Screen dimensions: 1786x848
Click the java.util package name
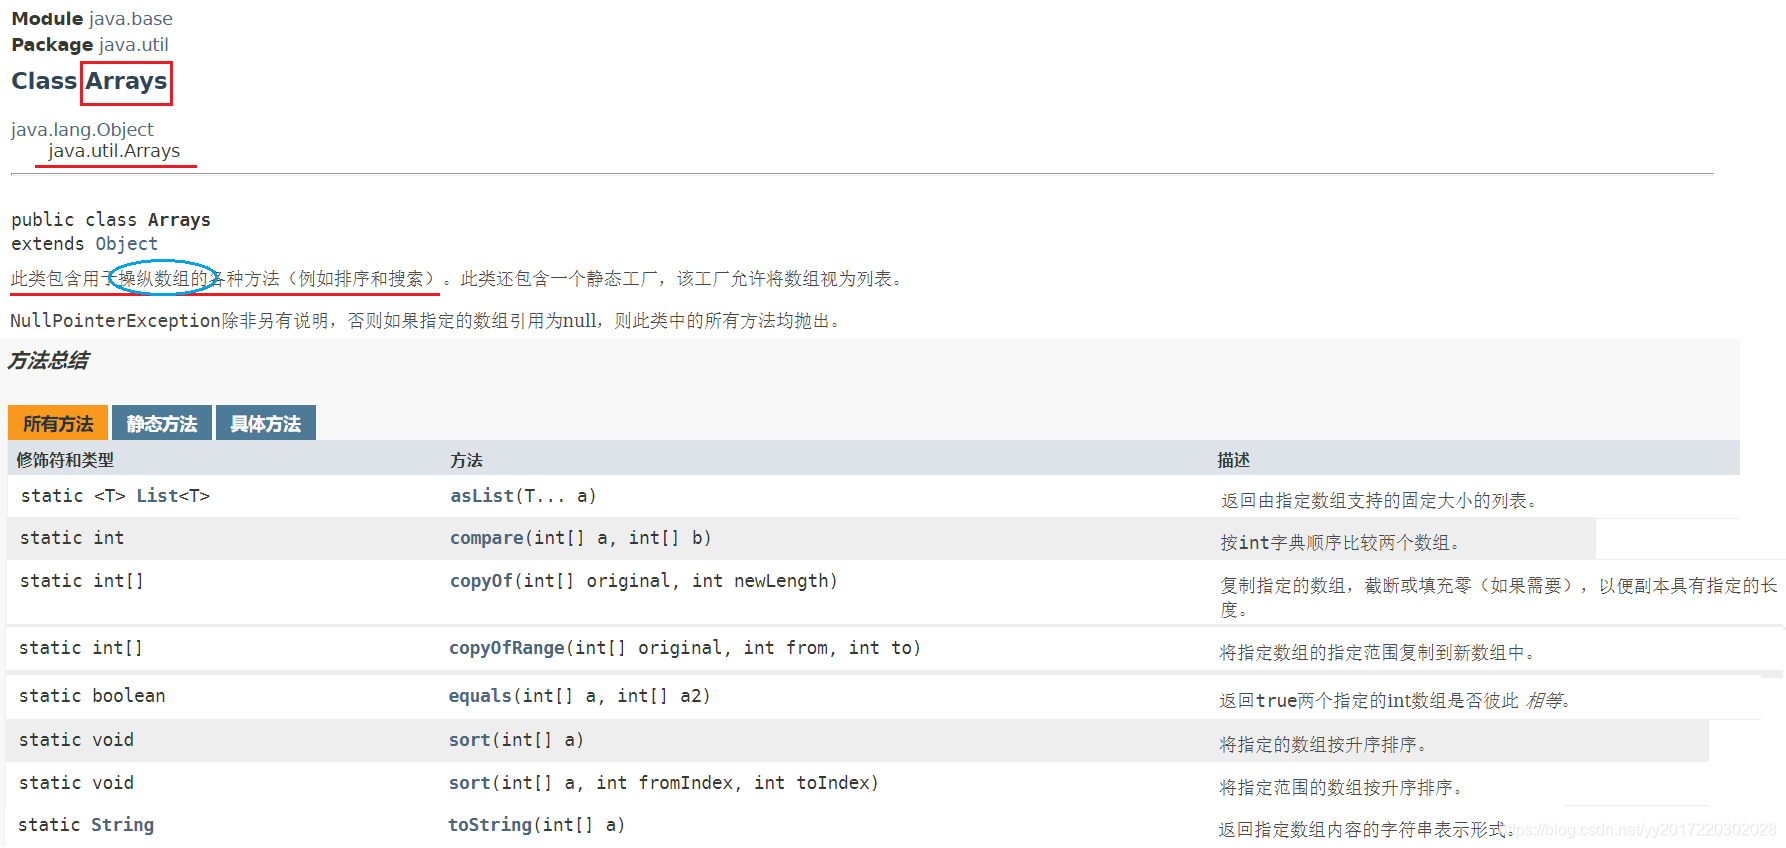coord(133,45)
